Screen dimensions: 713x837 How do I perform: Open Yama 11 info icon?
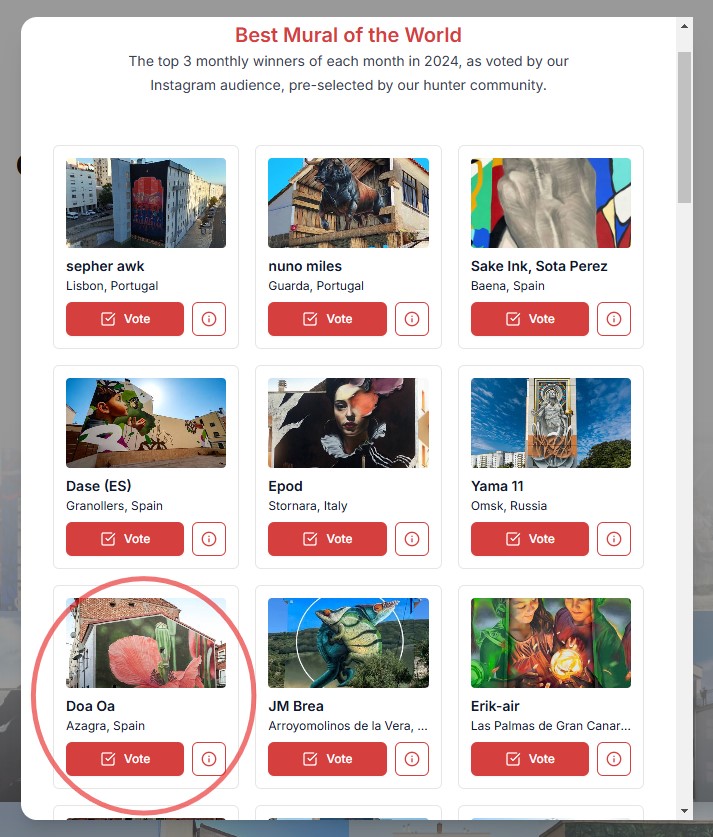(x=614, y=539)
